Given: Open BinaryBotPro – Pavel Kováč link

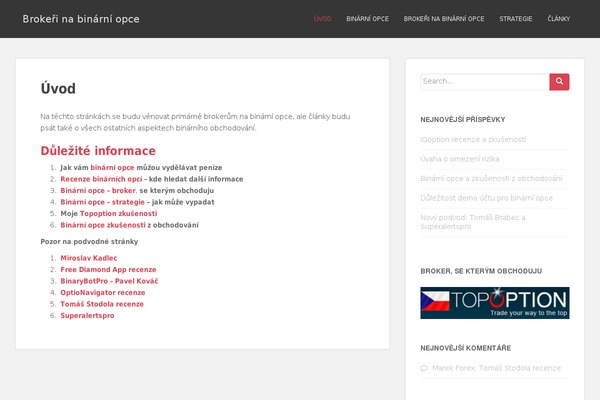Looking at the screenshot, I should tap(109, 281).
